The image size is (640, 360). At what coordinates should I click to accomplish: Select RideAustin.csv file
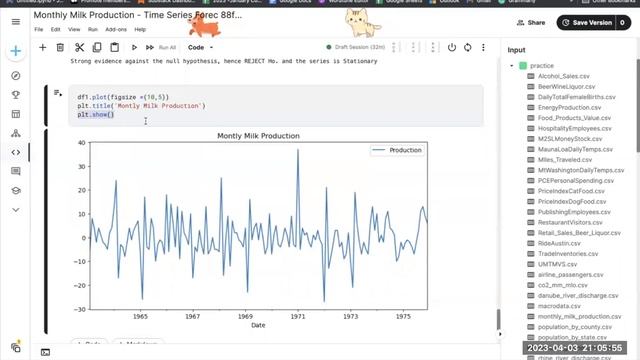pyautogui.click(x=559, y=243)
